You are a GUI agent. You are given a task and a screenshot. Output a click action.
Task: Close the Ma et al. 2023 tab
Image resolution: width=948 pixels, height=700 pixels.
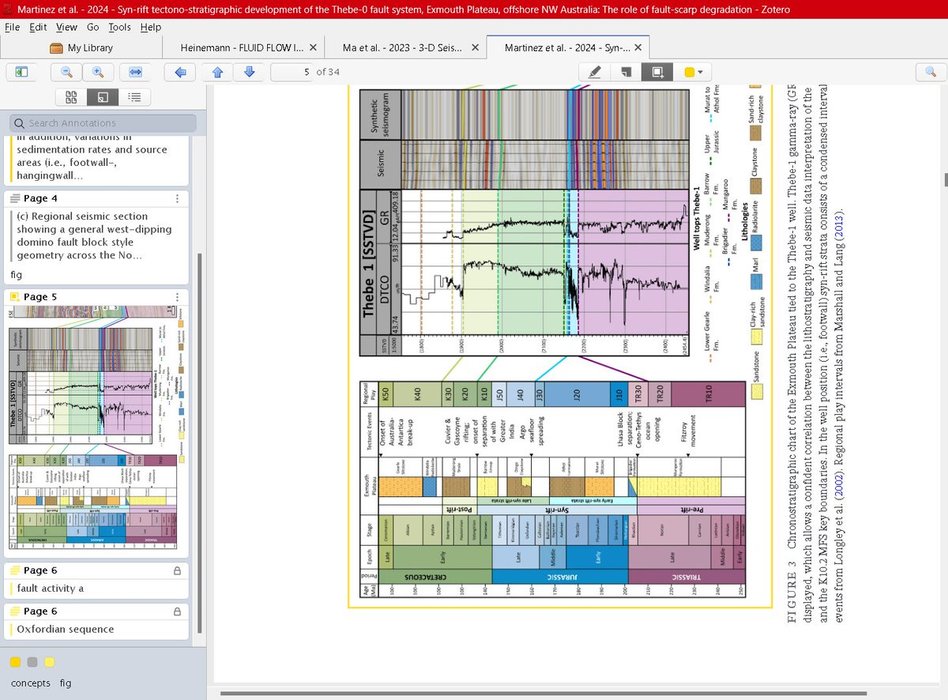[475, 48]
